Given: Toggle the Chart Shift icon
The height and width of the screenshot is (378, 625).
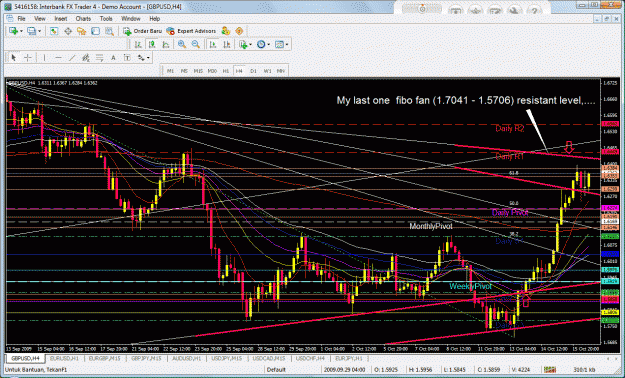Looking at the screenshot, I should pyautogui.click(x=226, y=44).
